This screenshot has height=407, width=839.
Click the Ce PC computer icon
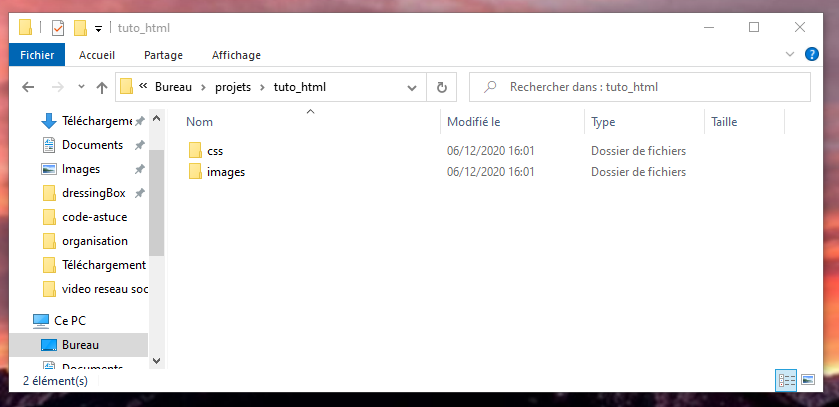[x=41, y=321]
